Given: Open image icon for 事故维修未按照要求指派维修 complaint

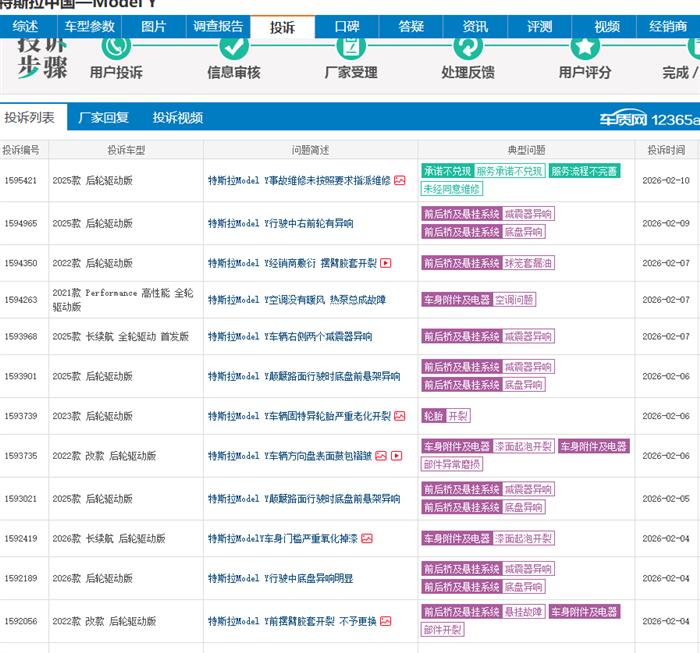Looking at the screenshot, I should tap(400, 180).
